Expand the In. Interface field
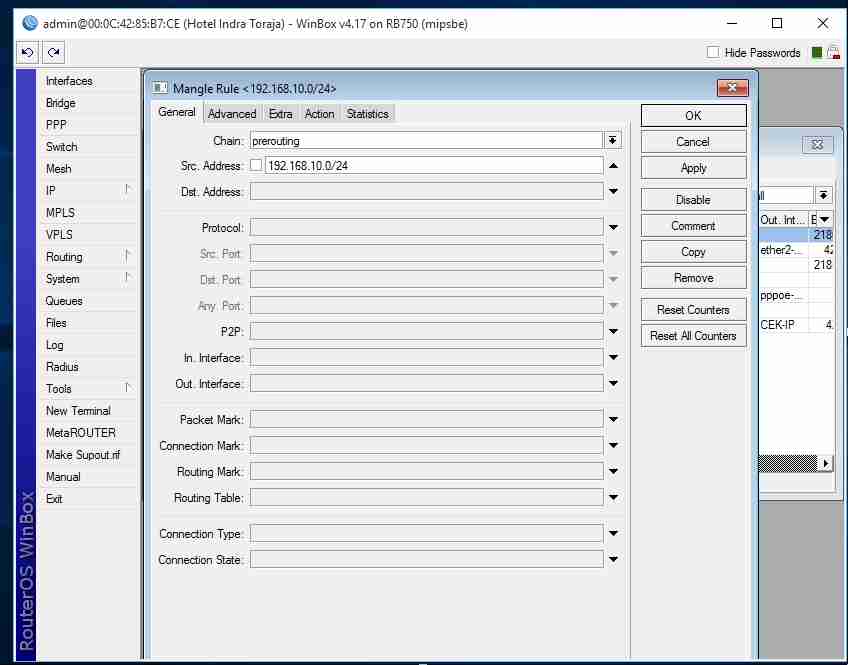This screenshot has height=665, width=848. pos(613,357)
